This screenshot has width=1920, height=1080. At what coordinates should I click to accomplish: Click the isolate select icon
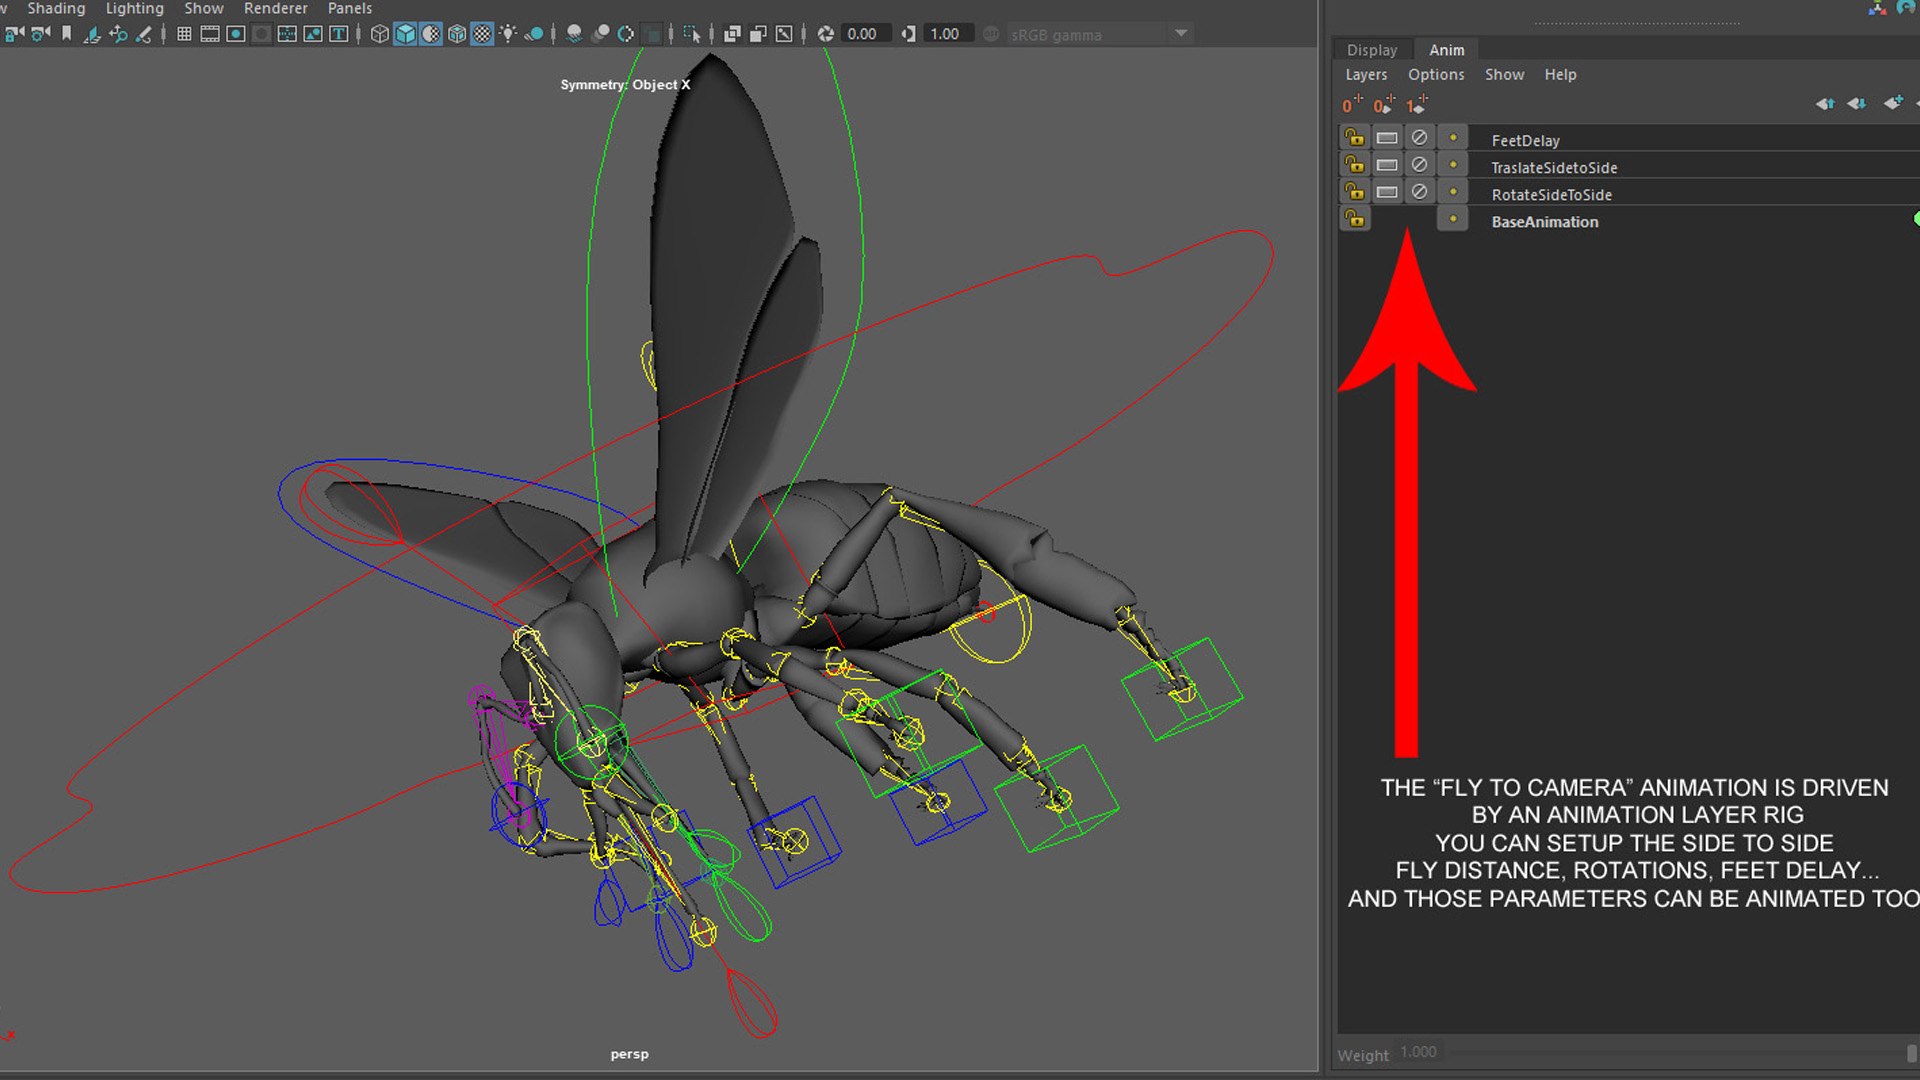click(692, 34)
